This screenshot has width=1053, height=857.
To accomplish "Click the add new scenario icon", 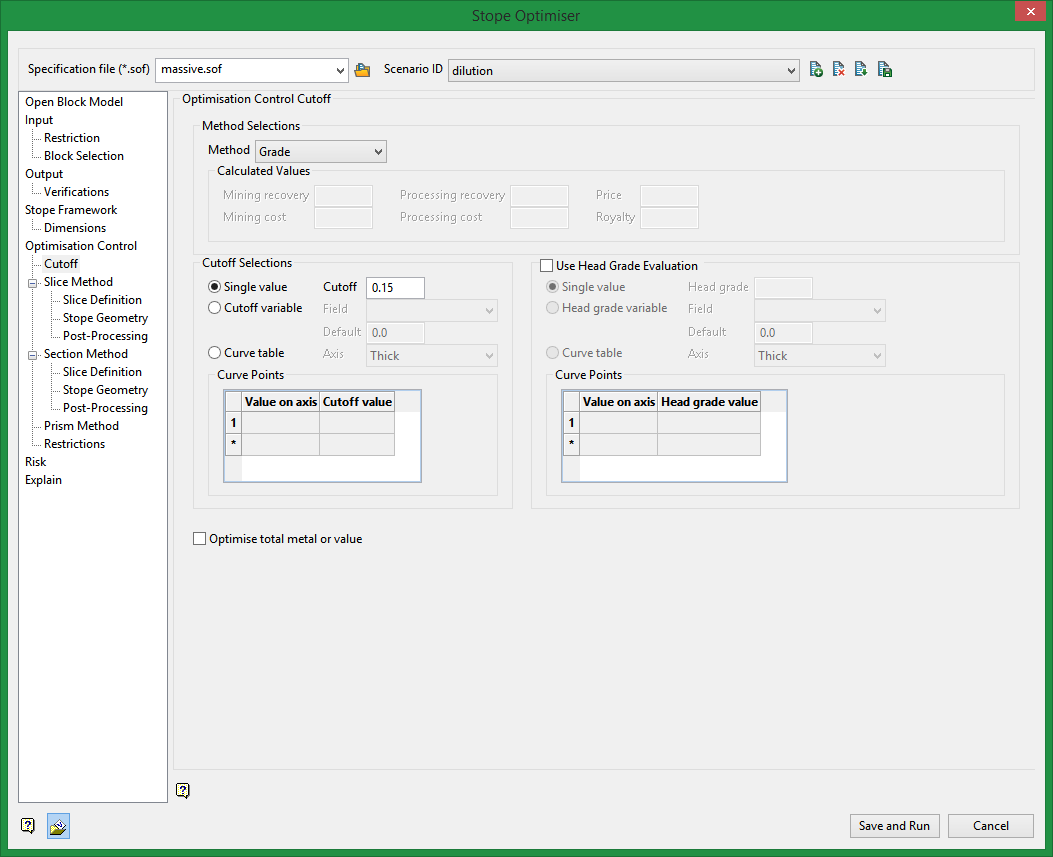I will [x=817, y=70].
